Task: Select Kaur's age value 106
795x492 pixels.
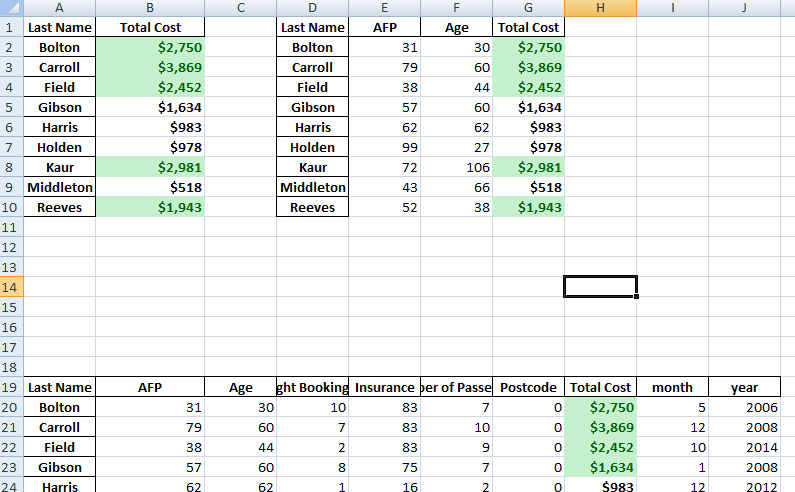Action: [456, 167]
